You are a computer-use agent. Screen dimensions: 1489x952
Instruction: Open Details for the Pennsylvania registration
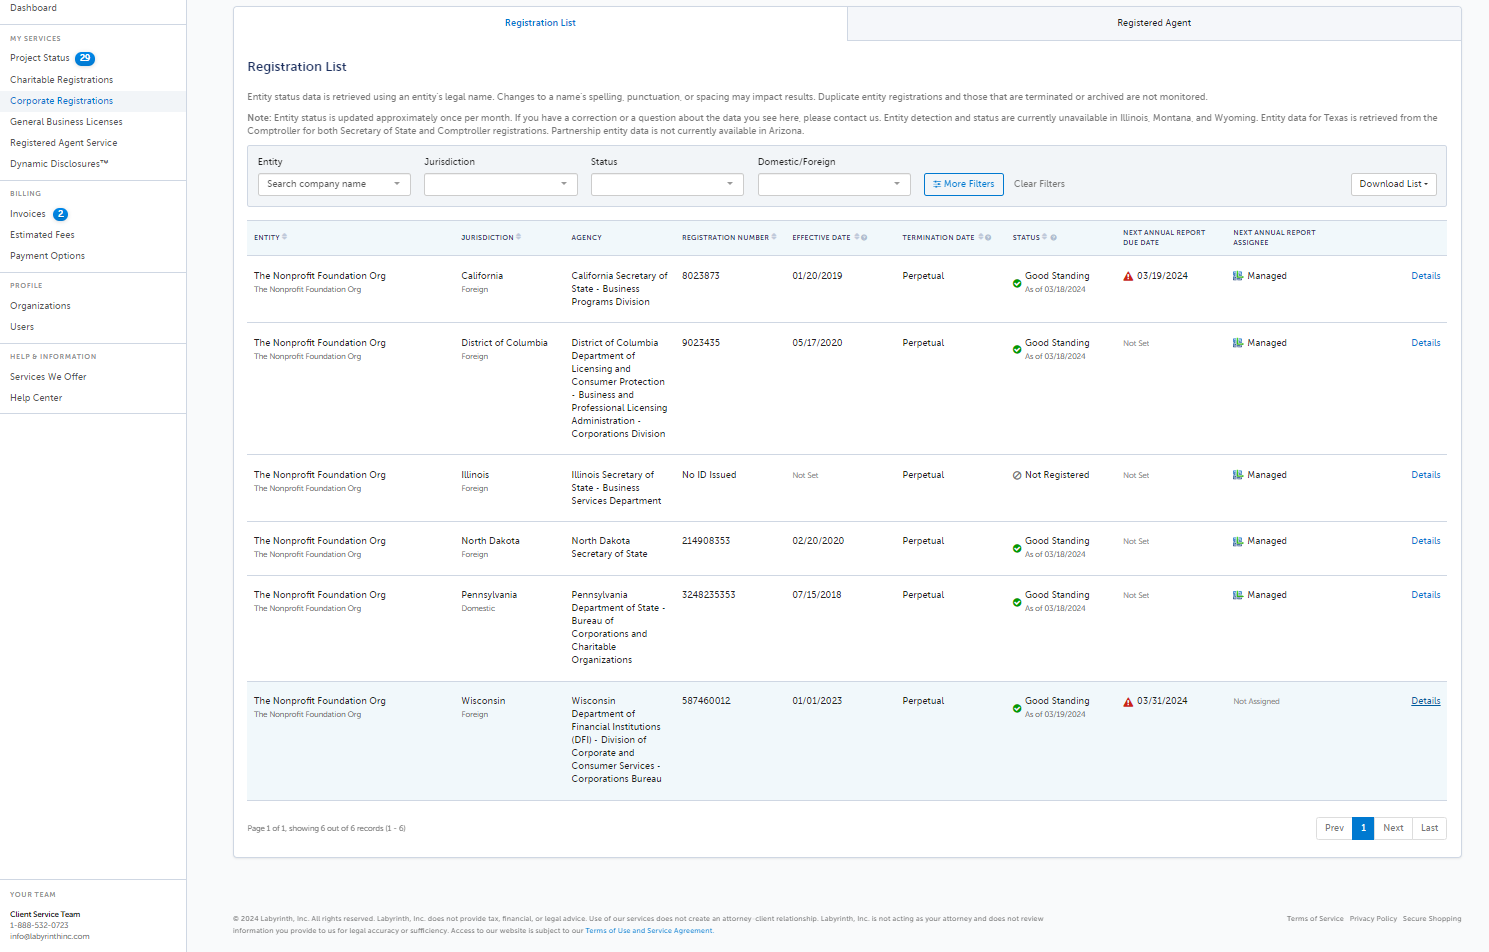pyautogui.click(x=1426, y=595)
